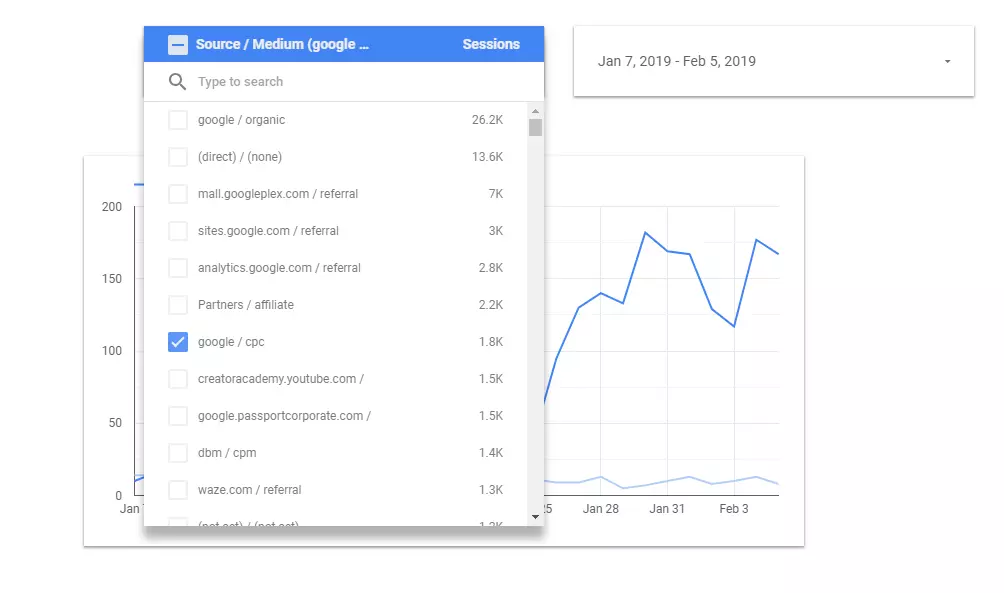
Task: Click the Feb 3 axis label
Action: point(734,509)
